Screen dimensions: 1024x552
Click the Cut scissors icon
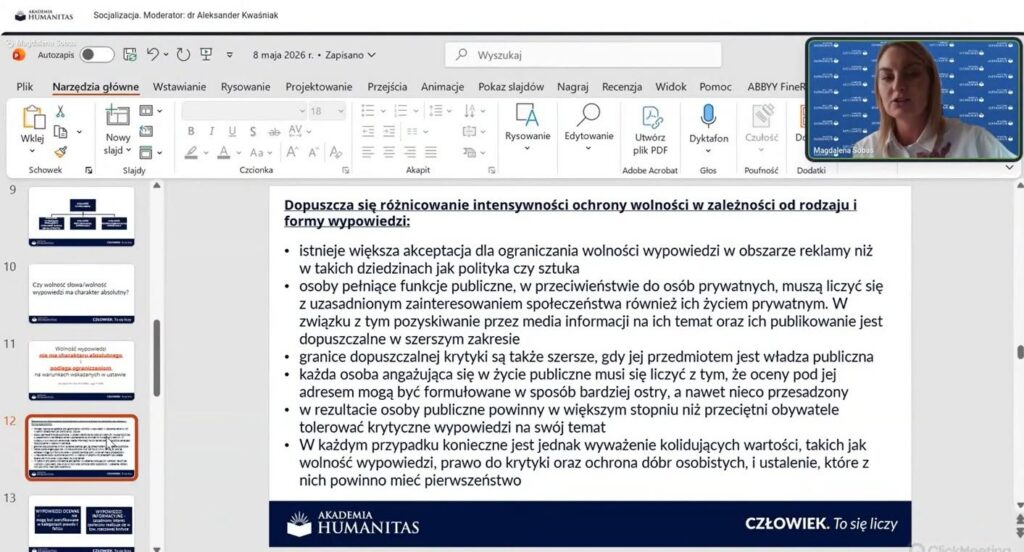click(x=60, y=111)
